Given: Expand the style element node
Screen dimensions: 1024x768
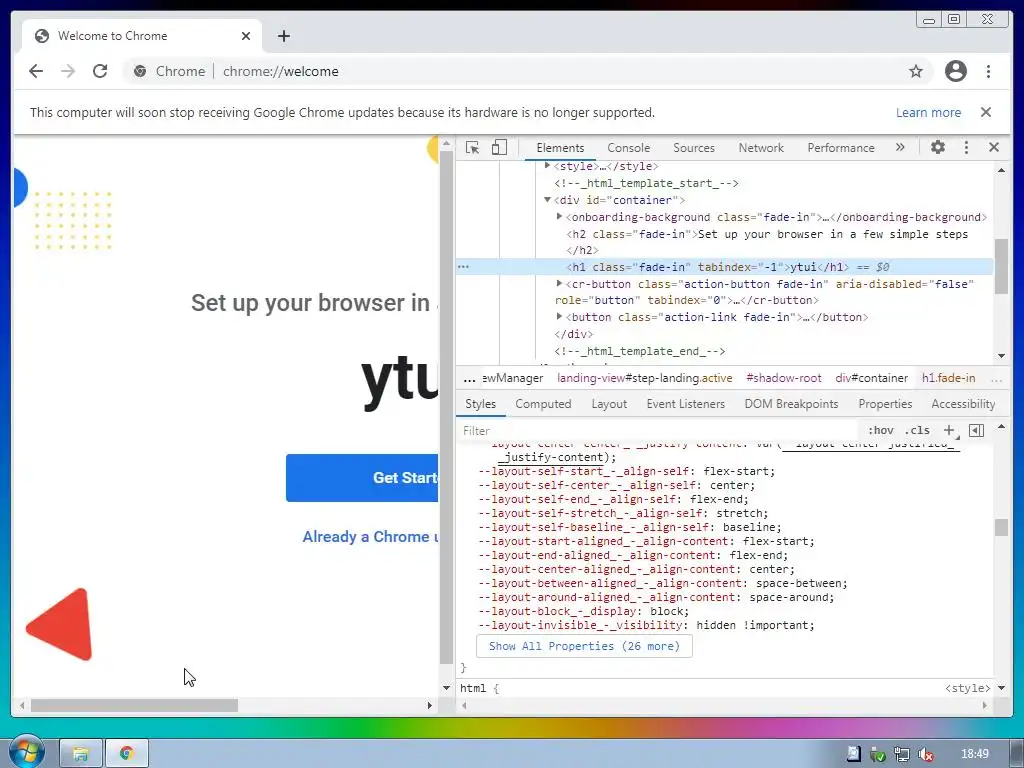Looking at the screenshot, I should (547, 166).
